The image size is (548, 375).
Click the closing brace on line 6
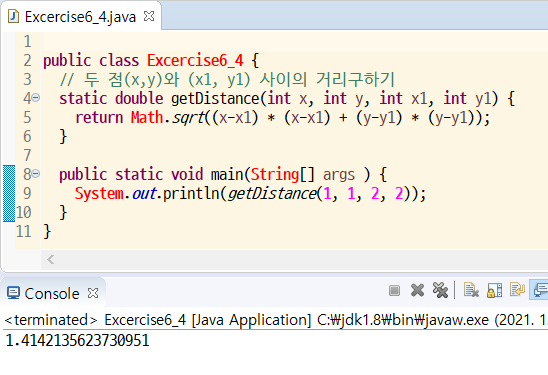coord(63,136)
